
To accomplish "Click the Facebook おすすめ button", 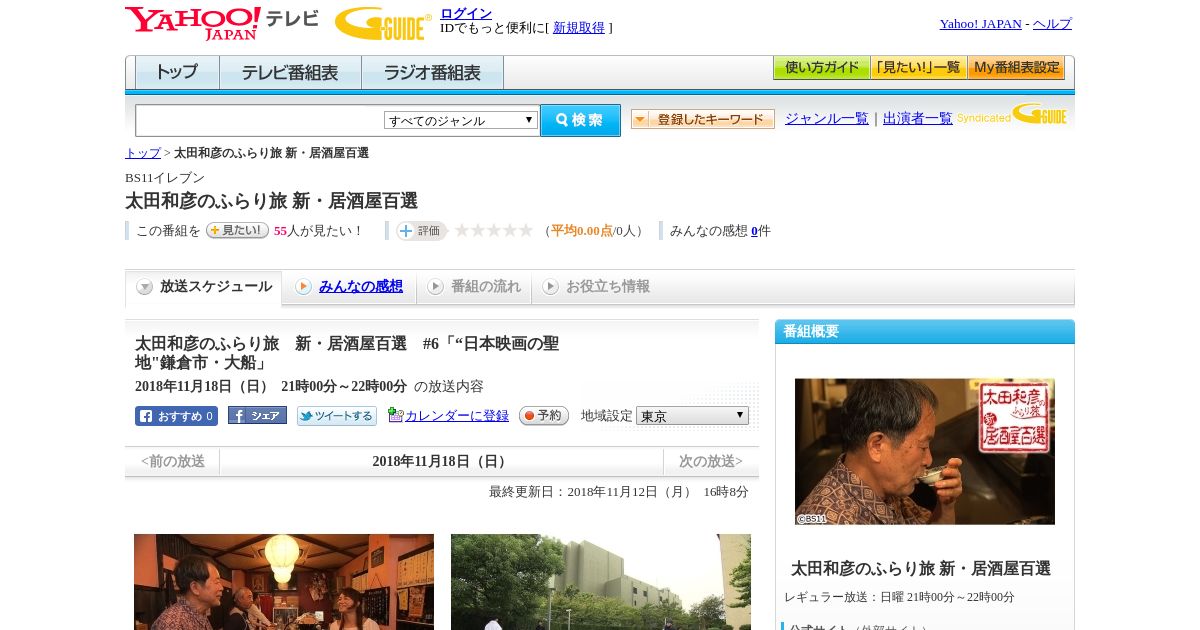I will pyautogui.click(x=176, y=416).
